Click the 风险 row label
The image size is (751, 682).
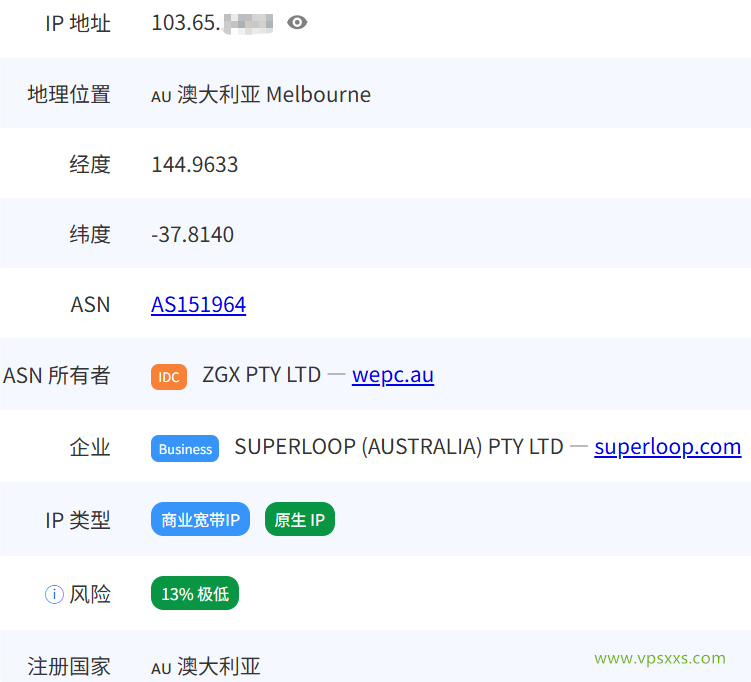[90, 594]
